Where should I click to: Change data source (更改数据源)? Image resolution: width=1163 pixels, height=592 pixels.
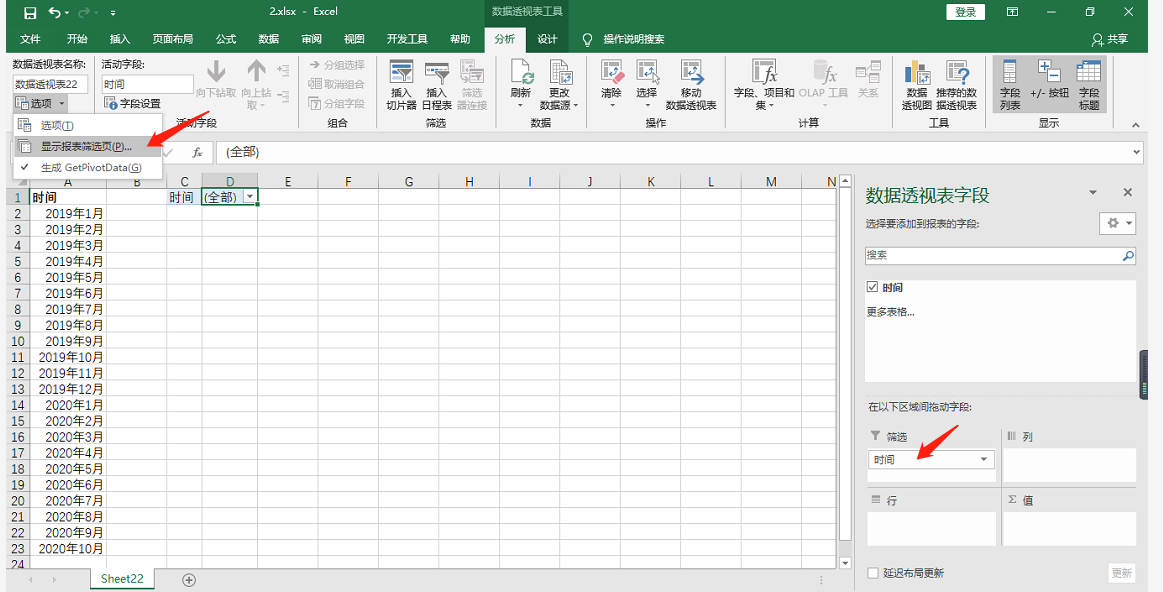point(559,85)
